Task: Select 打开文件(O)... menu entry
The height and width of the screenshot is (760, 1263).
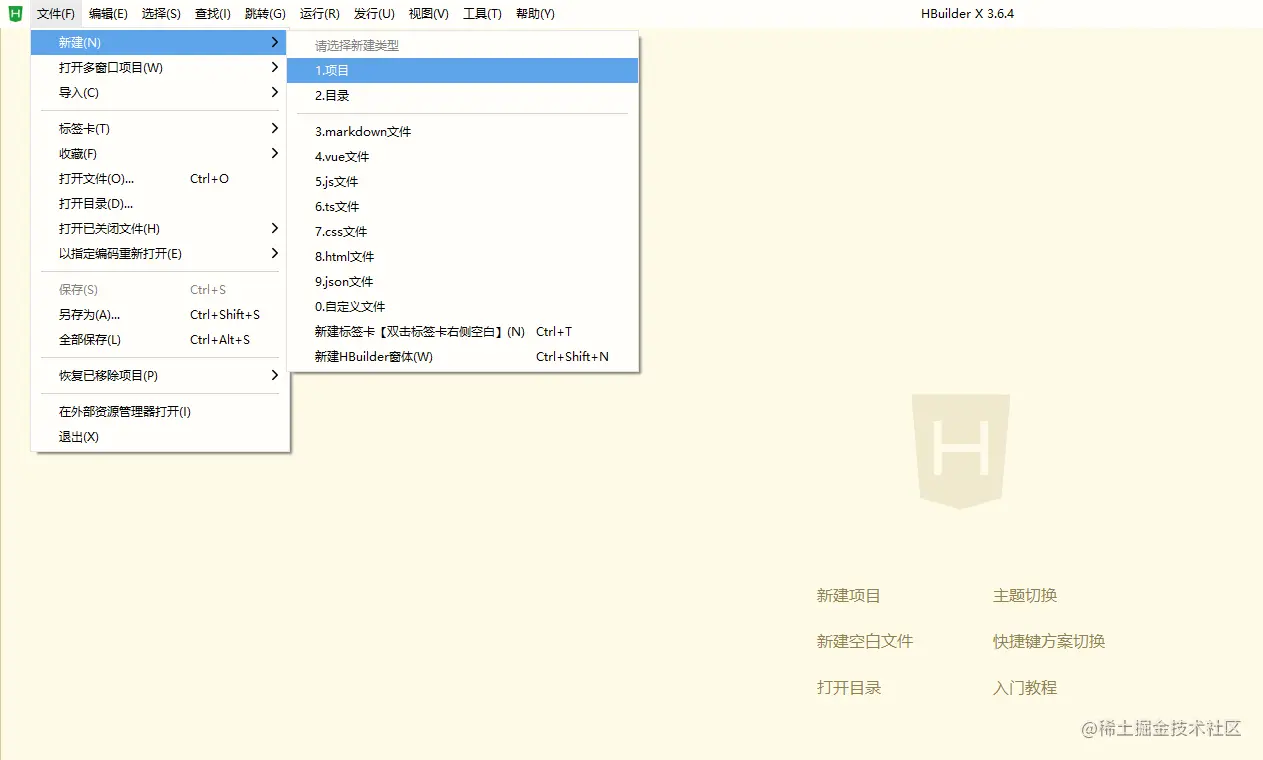Action: click(160, 179)
